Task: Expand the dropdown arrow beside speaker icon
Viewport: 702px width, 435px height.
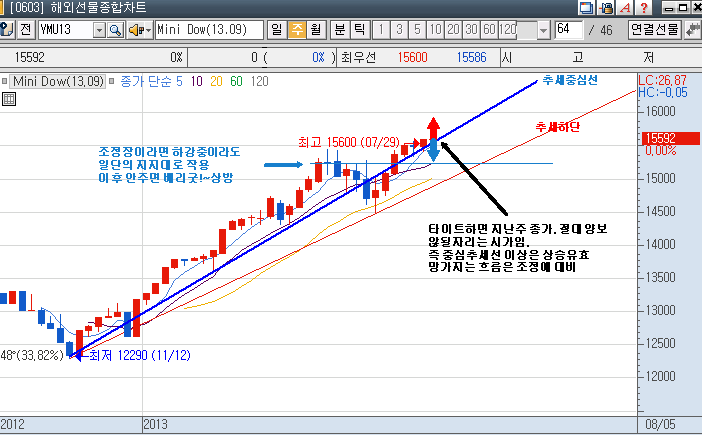Action: click(148, 29)
